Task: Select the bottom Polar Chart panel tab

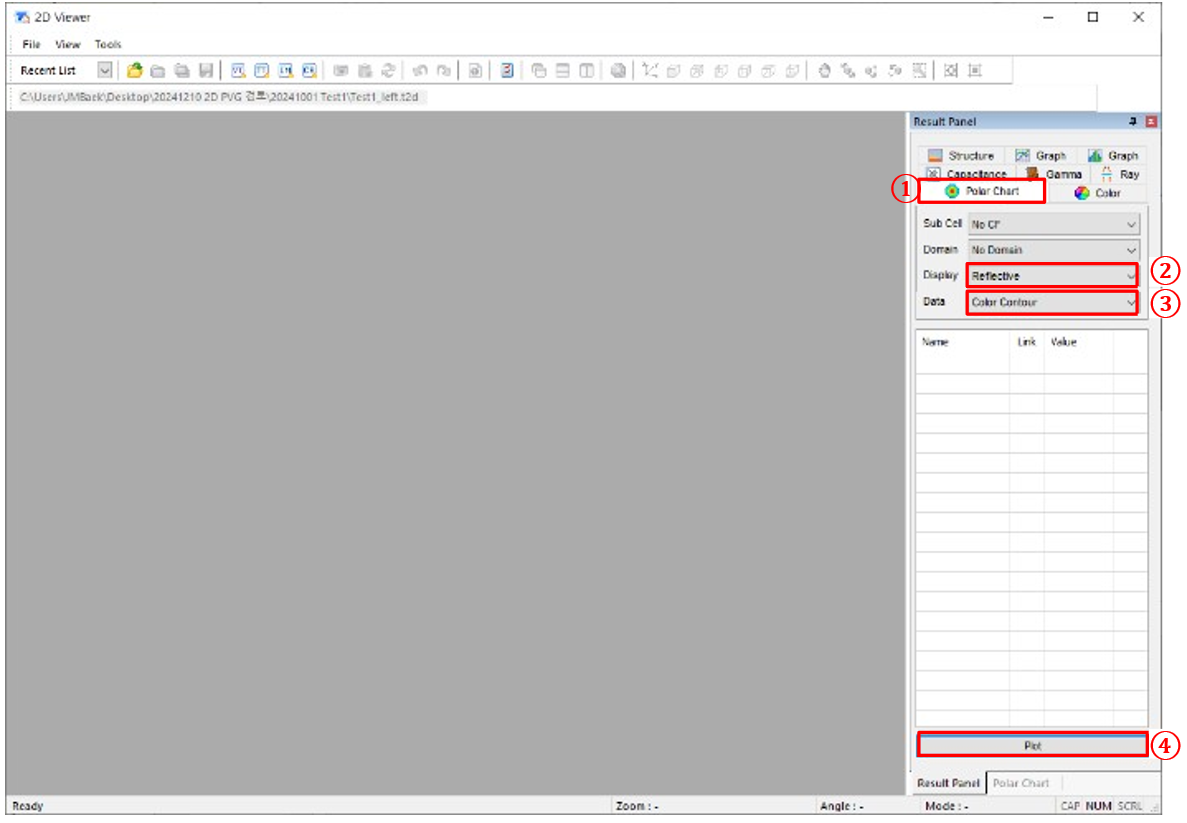Action: (x=1021, y=783)
